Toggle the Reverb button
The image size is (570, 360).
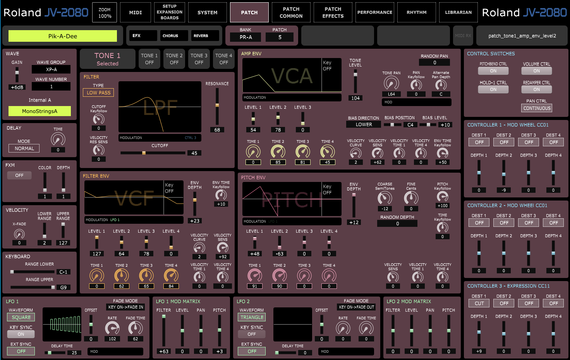[205, 36]
